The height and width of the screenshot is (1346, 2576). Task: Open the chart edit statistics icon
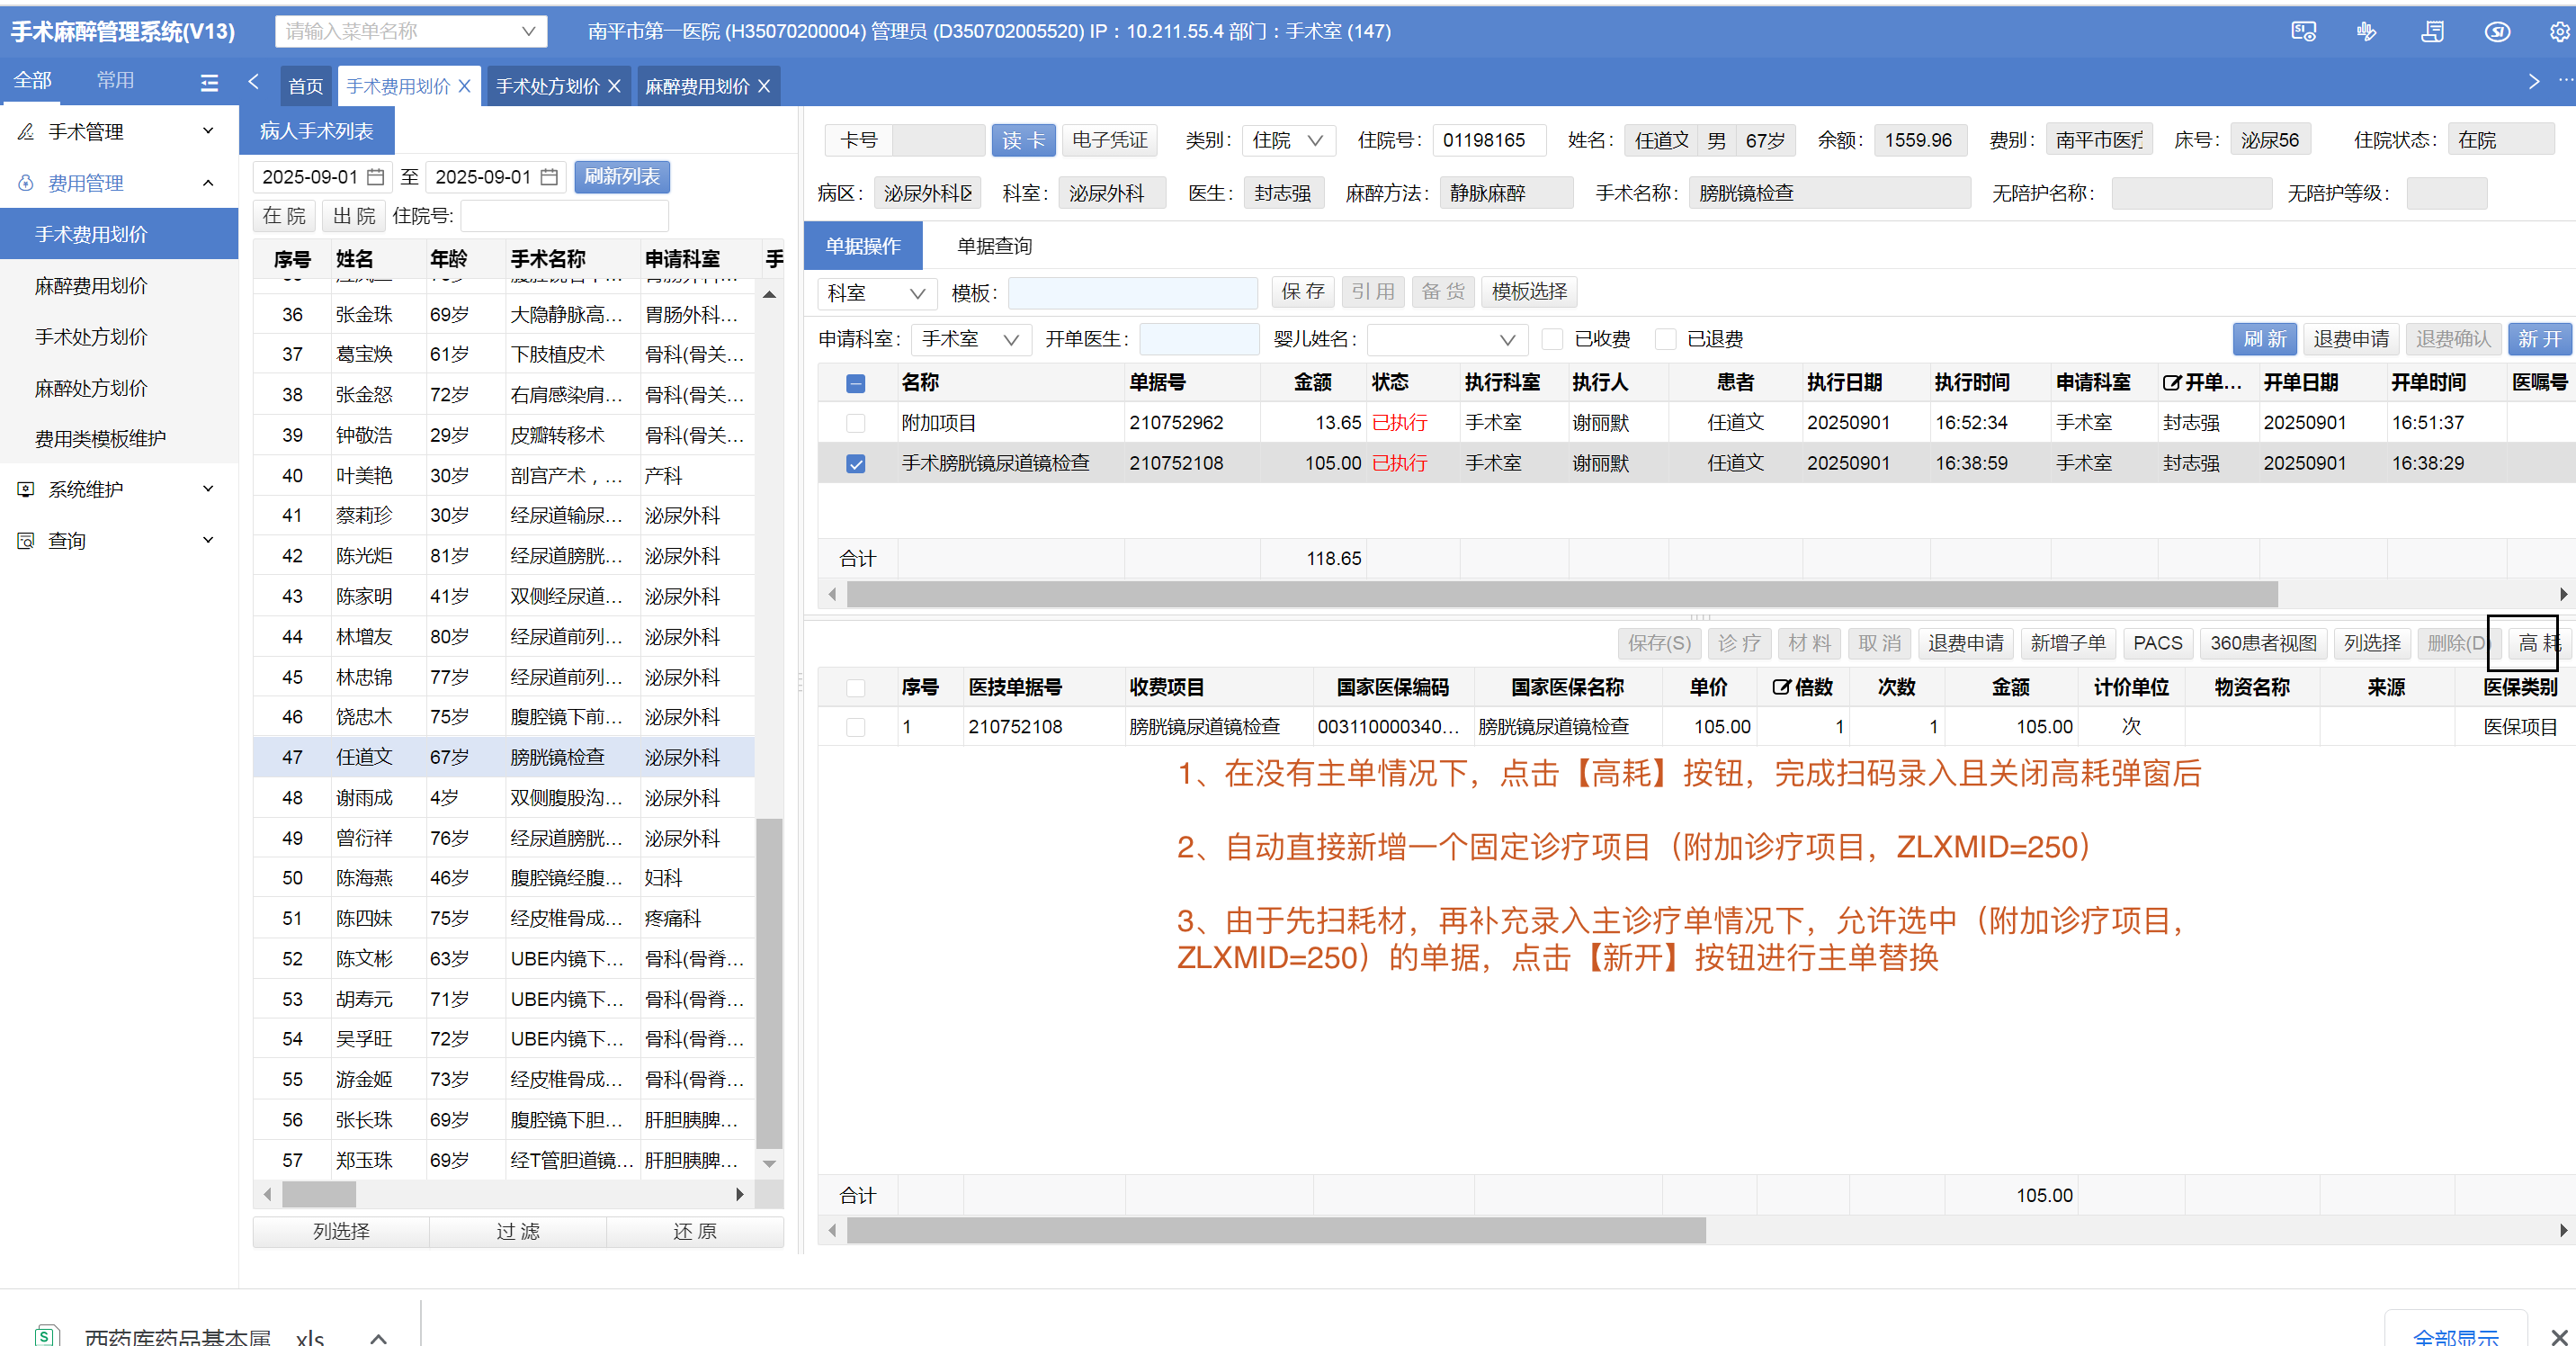coord(2366,32)
